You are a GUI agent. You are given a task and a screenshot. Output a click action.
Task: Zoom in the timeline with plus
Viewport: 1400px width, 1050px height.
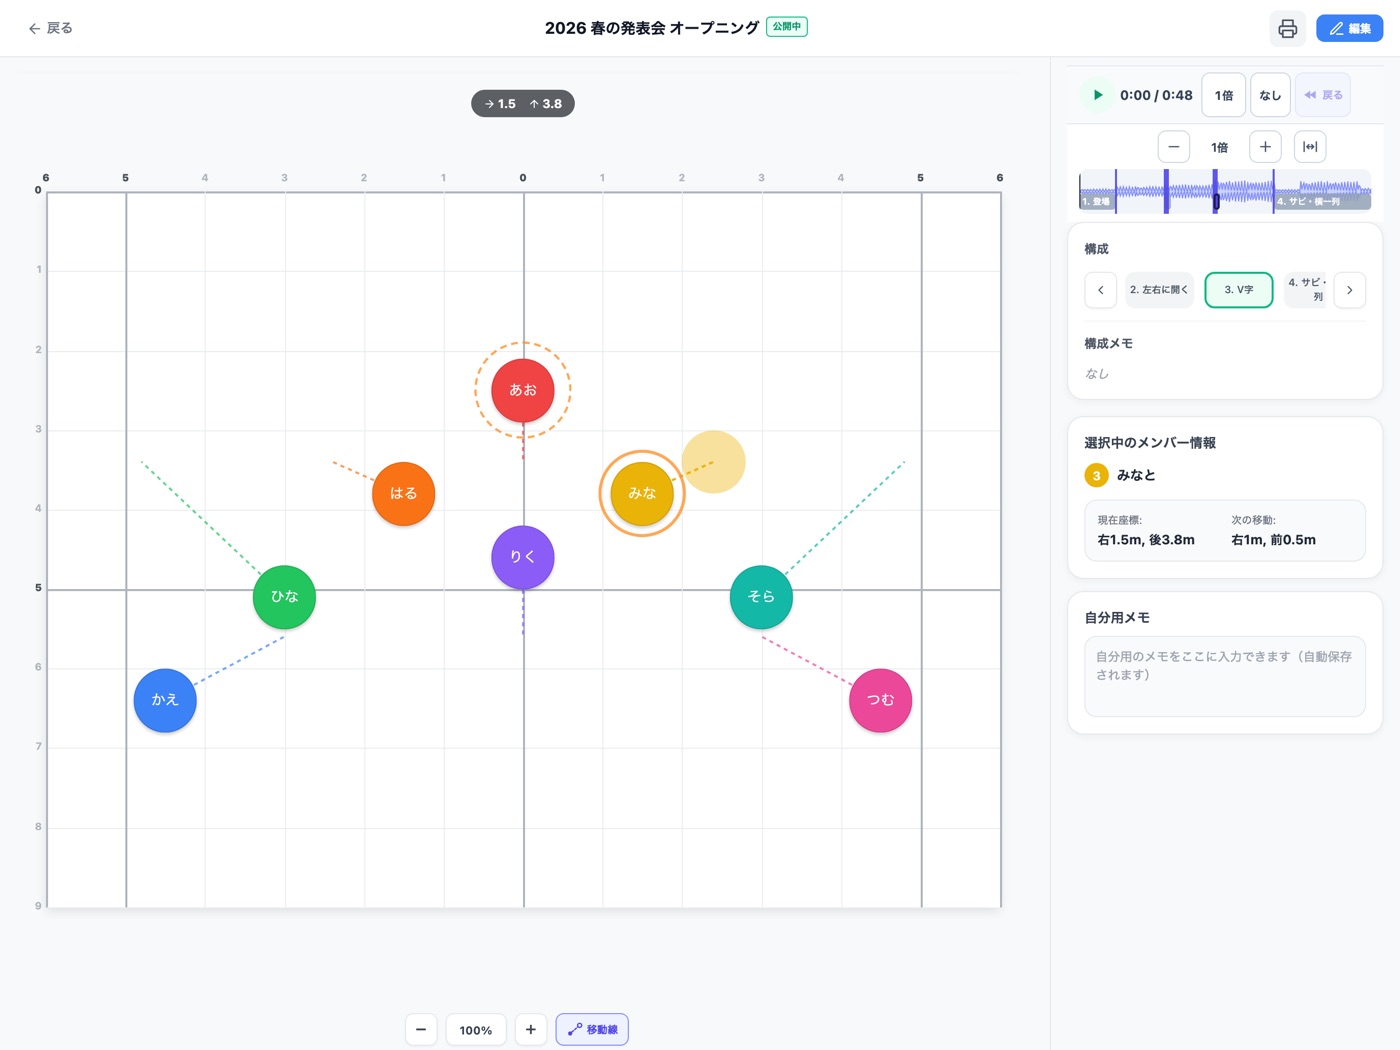click(1265, 147)
